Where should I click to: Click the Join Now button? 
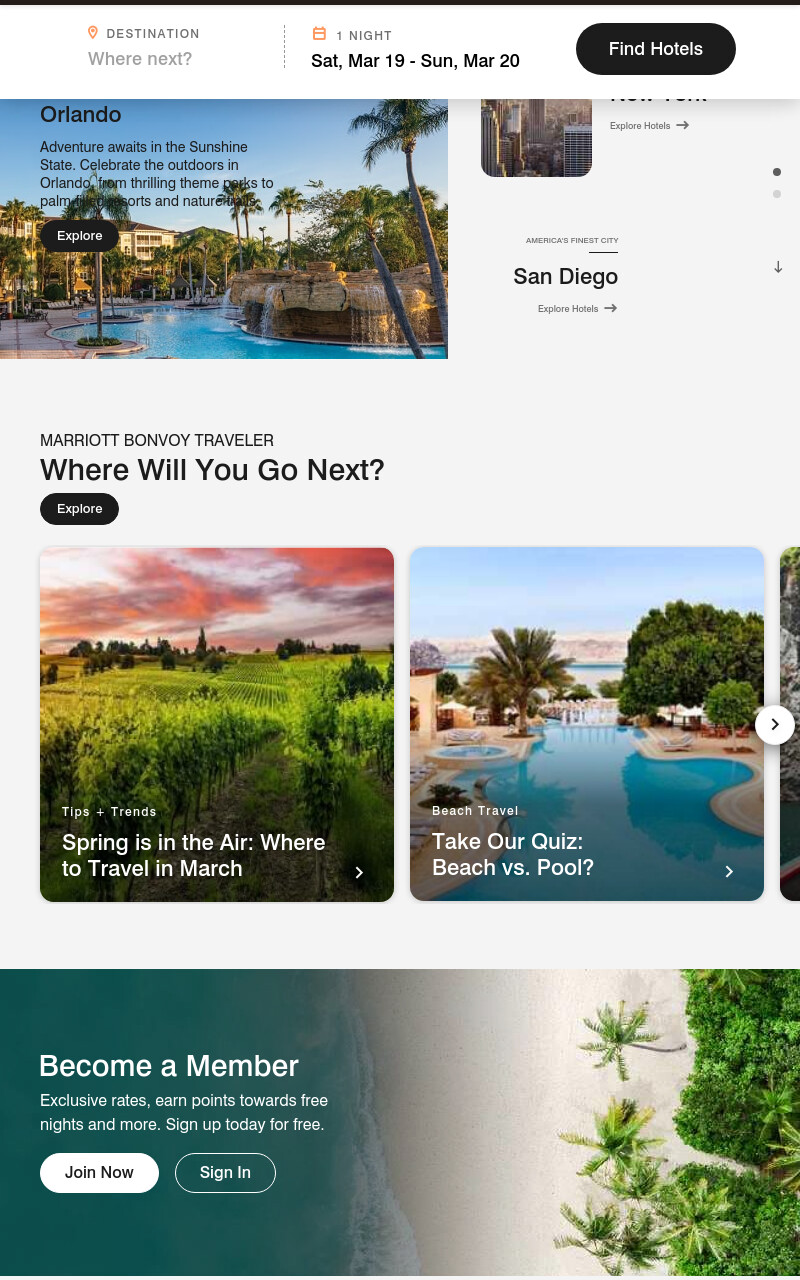point(99,1173)
